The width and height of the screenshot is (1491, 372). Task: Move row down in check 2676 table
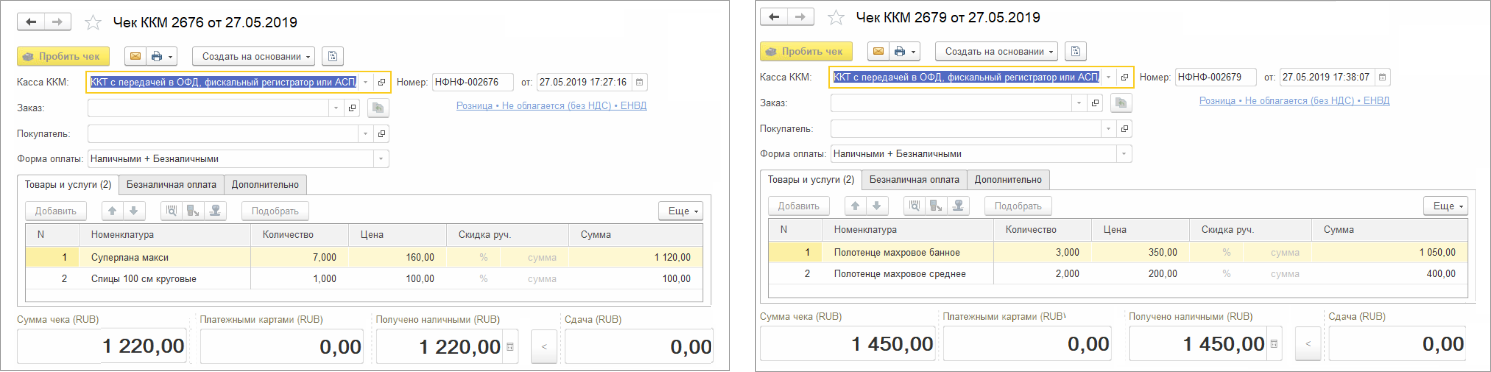click(x=133, y=211)
